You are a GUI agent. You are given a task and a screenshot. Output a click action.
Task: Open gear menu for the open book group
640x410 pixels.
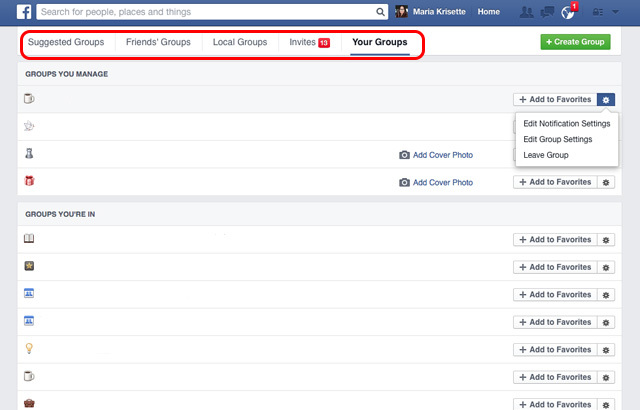tap(606, 240)
